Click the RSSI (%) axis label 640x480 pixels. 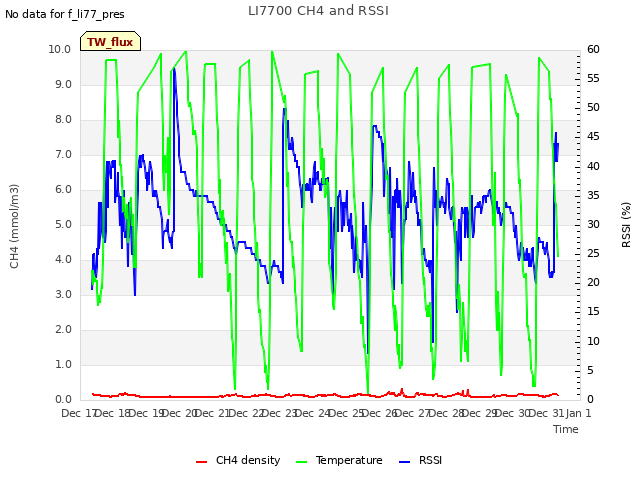[626, 225]
